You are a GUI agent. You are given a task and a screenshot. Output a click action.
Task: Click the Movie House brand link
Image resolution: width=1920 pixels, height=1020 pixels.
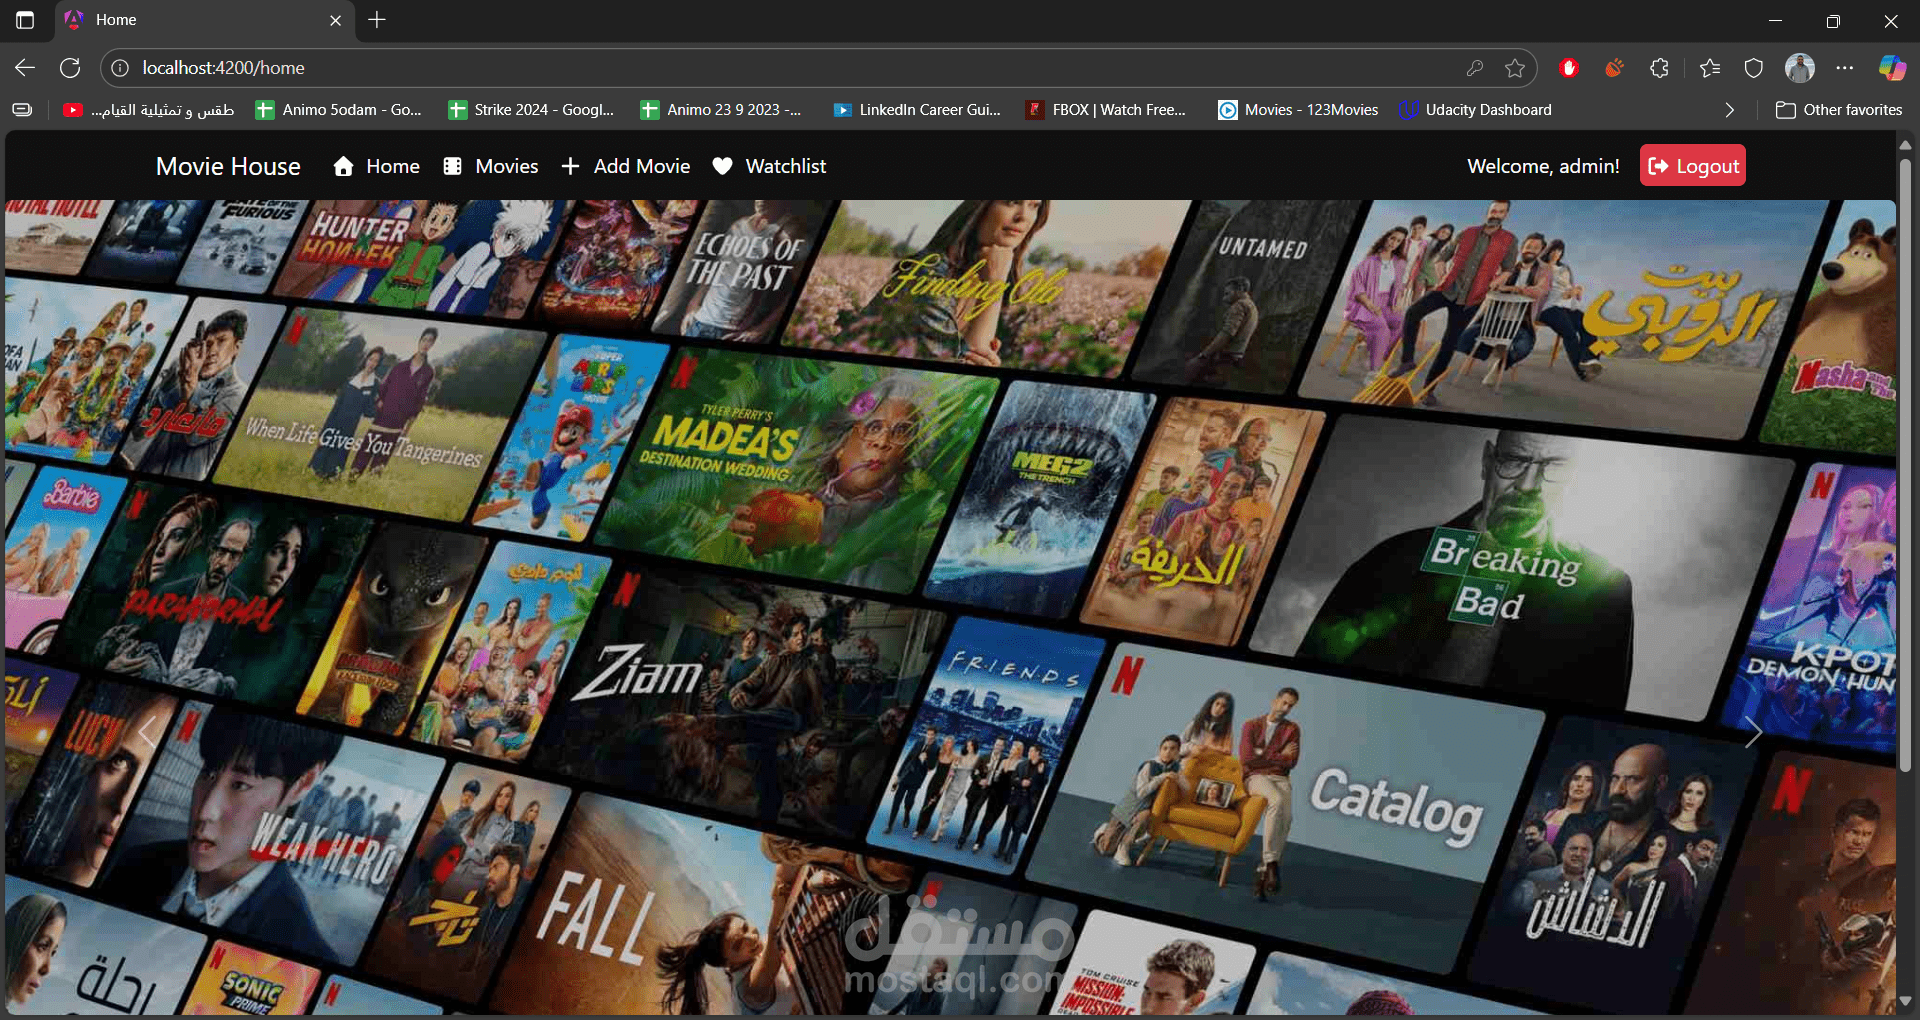228,166
